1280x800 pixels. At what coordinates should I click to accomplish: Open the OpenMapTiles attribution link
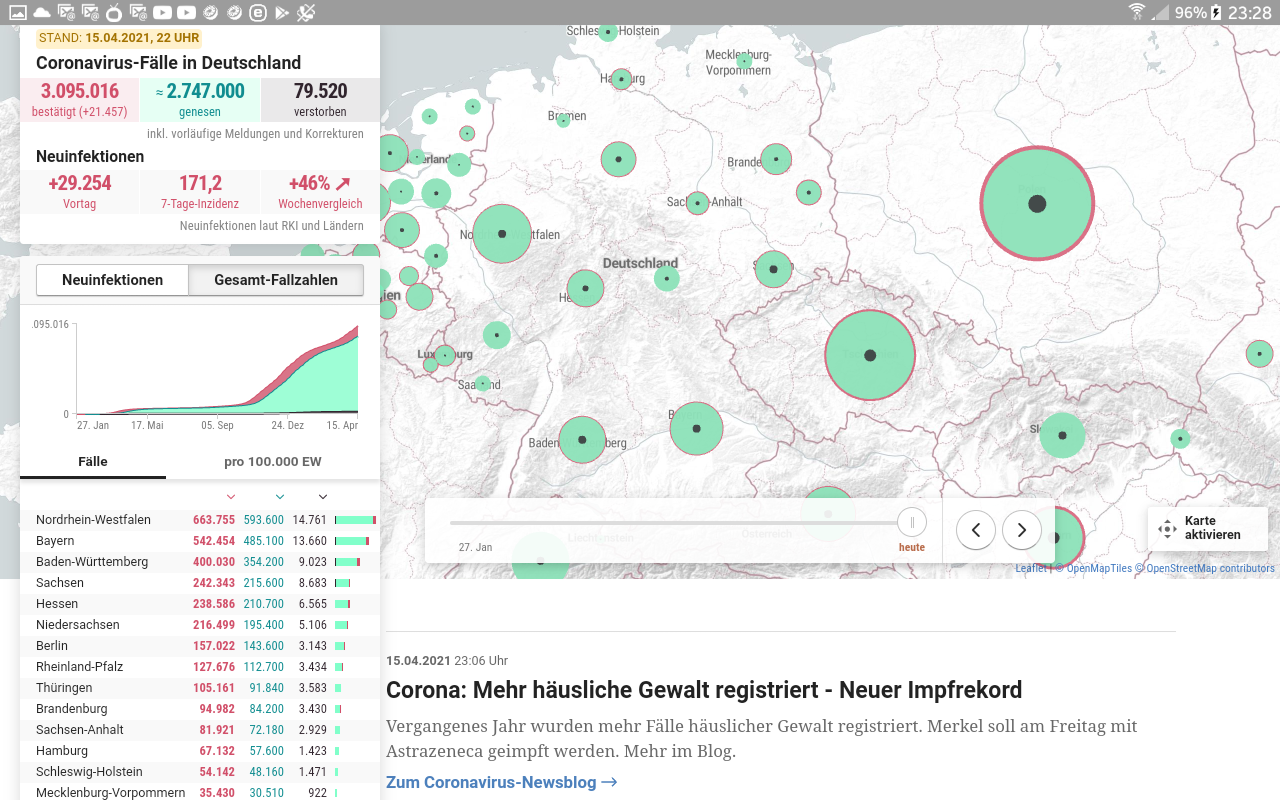click(1099, 568)
